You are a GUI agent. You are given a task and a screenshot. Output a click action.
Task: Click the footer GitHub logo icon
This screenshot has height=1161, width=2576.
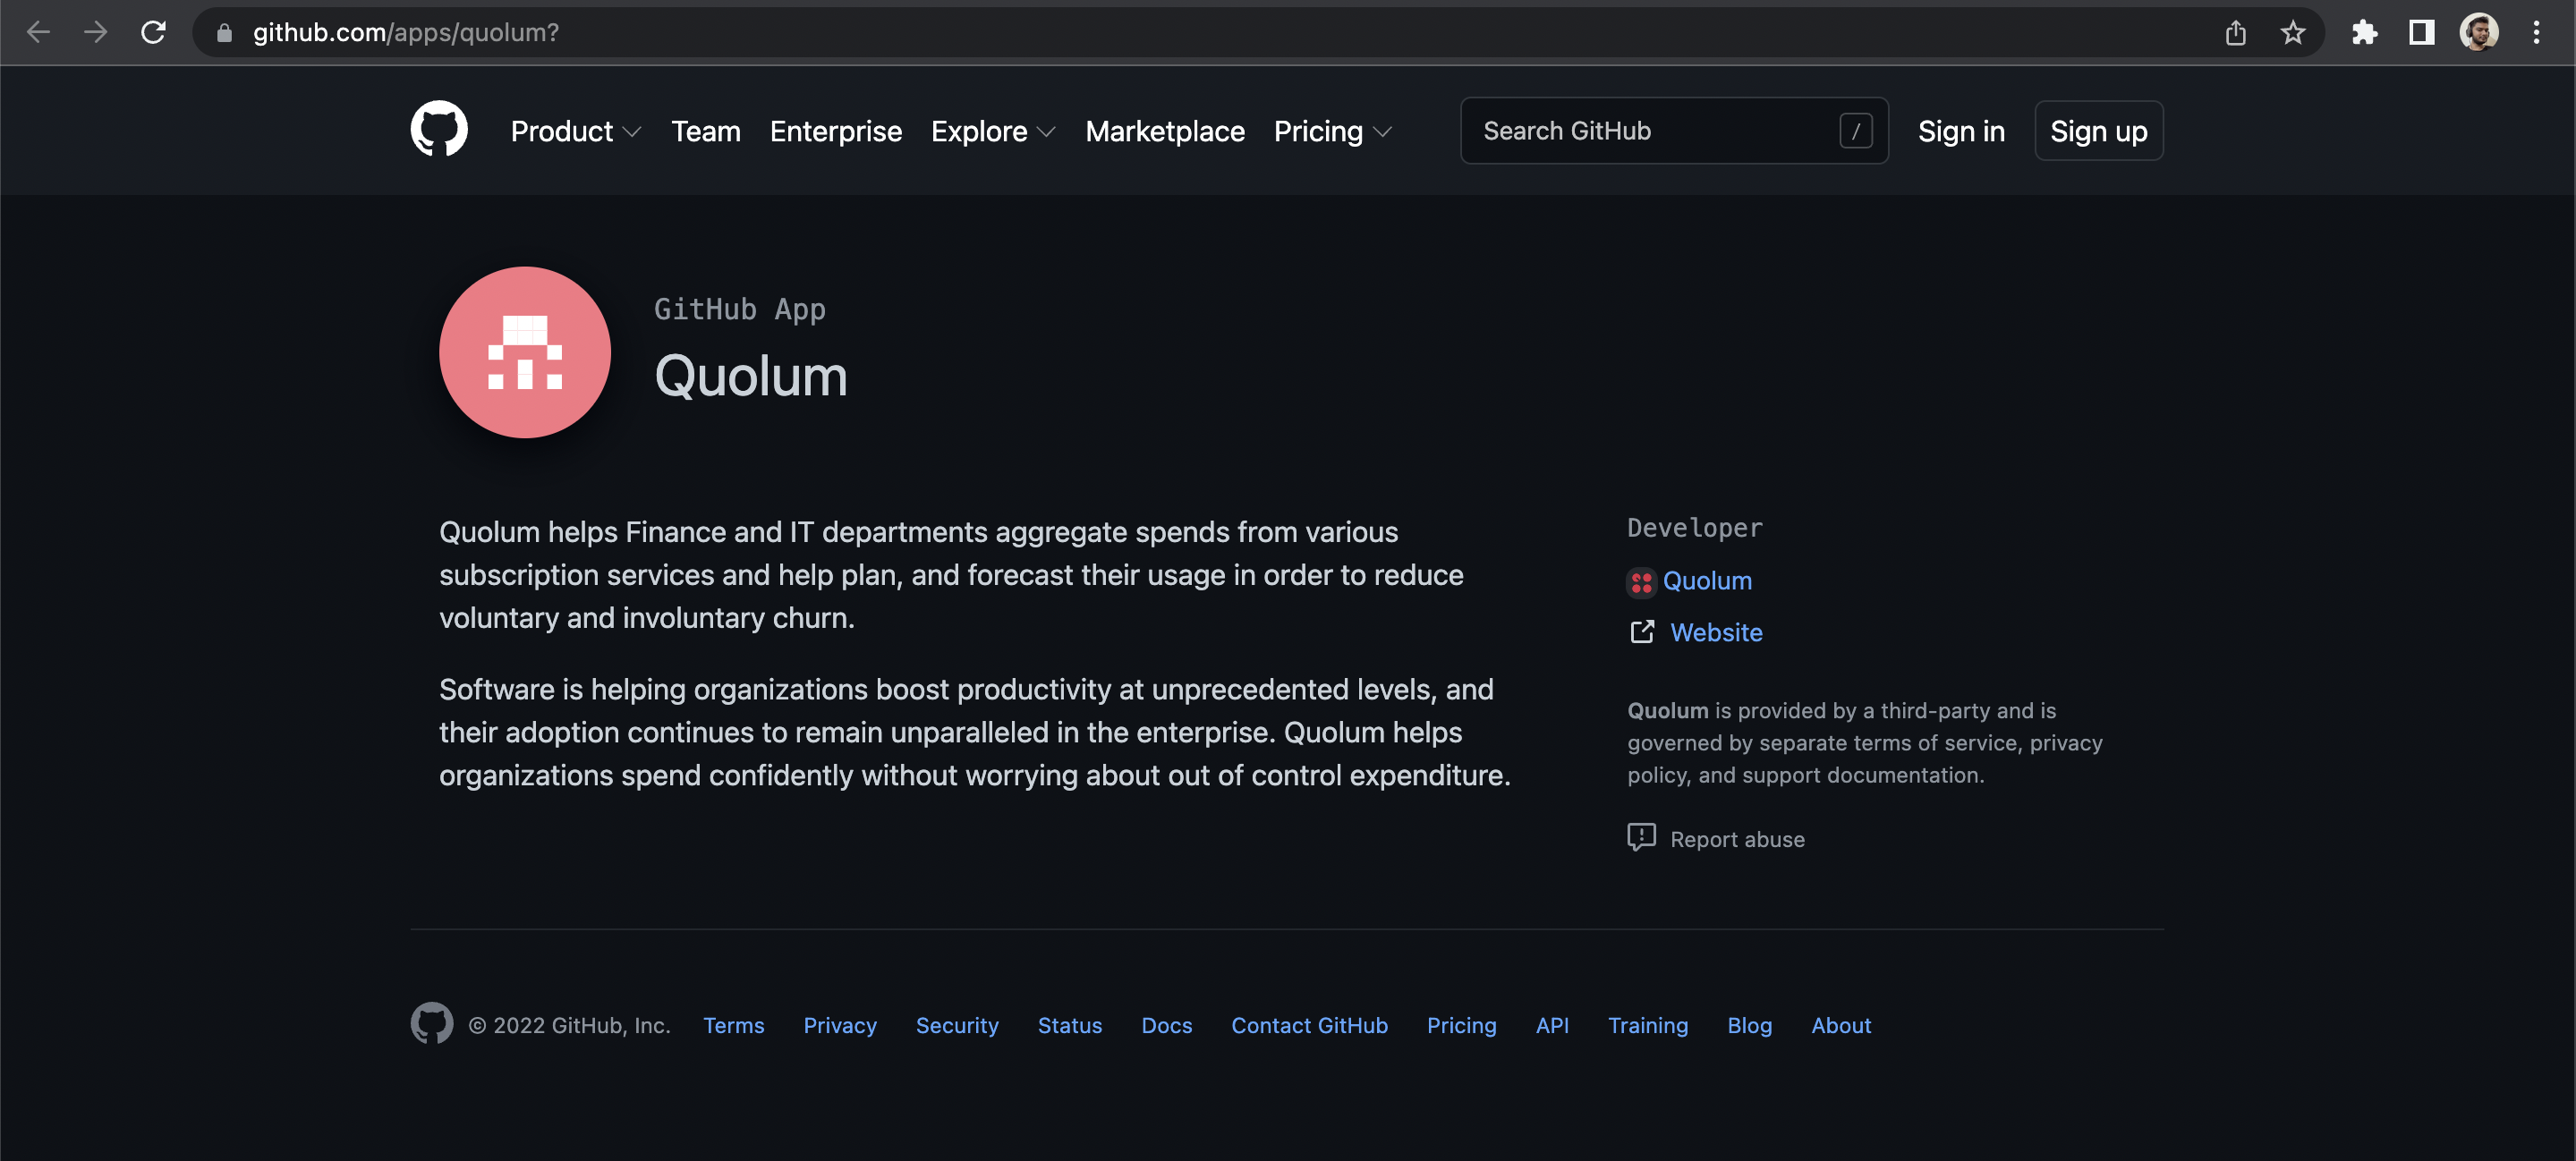click(x=431, y=1023)
